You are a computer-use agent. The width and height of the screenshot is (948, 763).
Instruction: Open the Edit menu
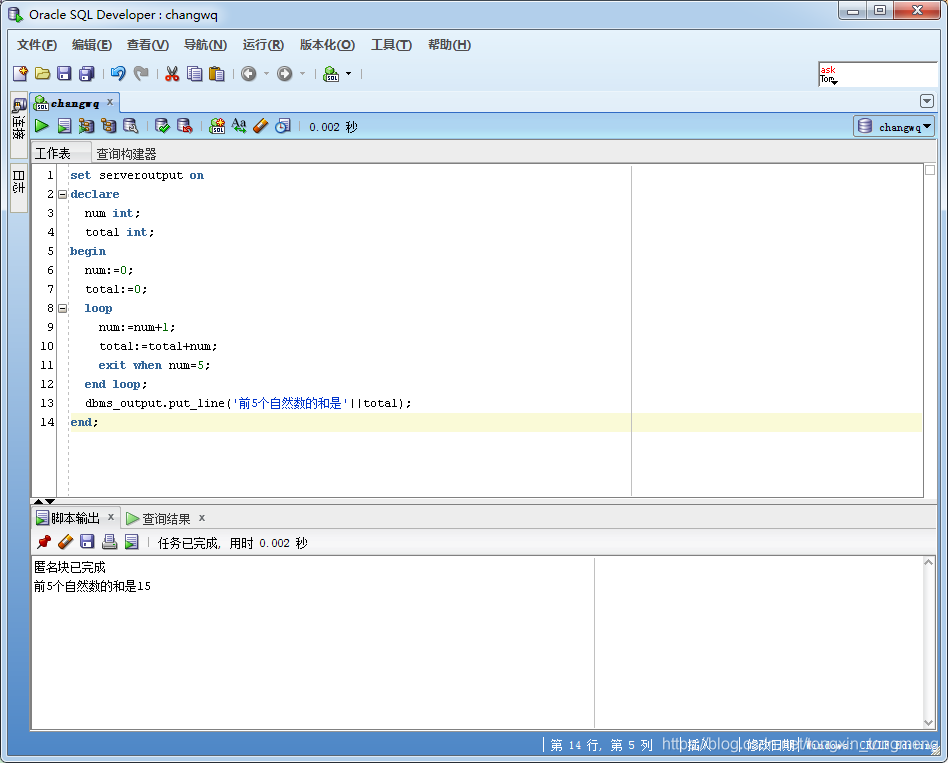tap(92, 45)
